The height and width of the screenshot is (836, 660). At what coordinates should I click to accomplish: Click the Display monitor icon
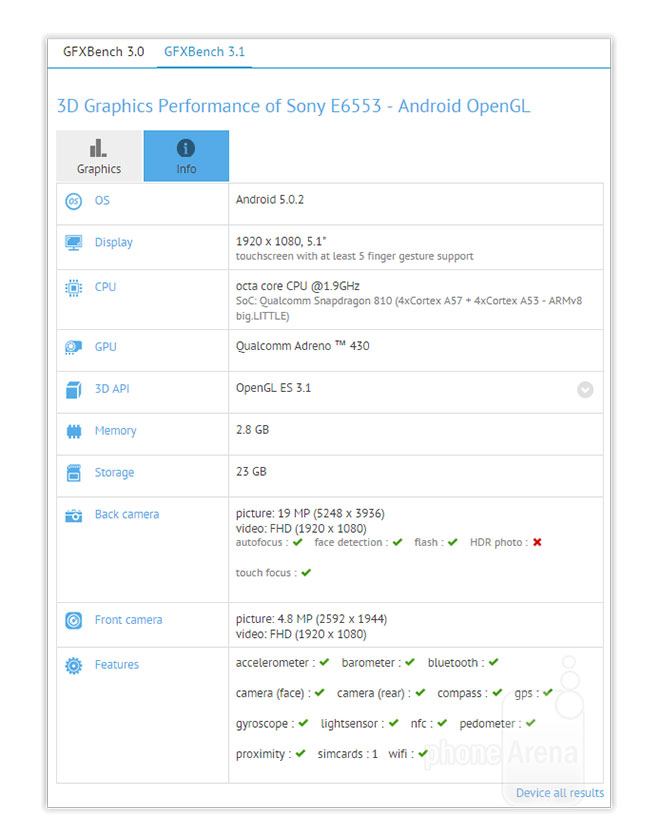click(74, 243)
